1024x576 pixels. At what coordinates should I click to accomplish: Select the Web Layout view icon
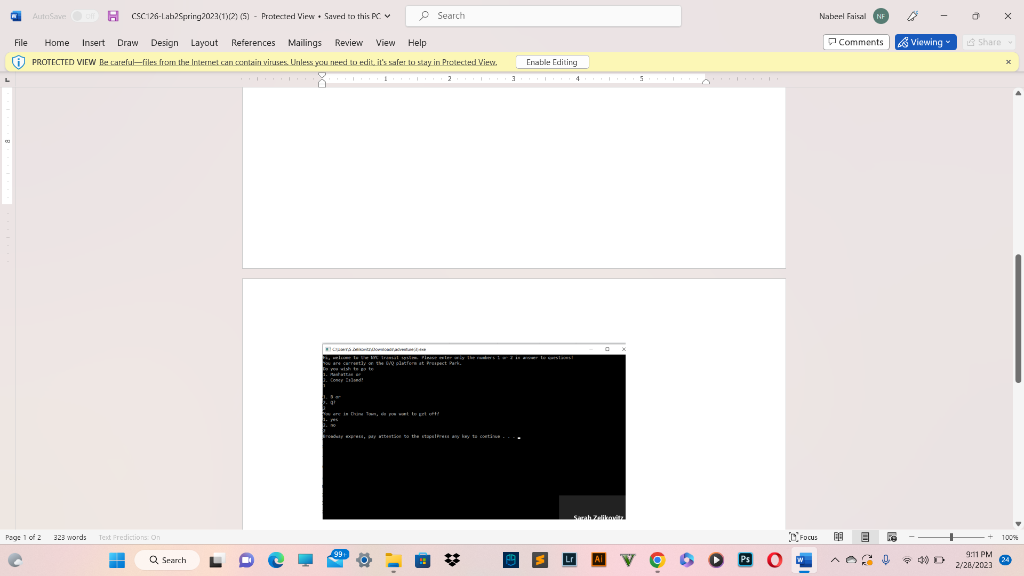tap(893, 536)
